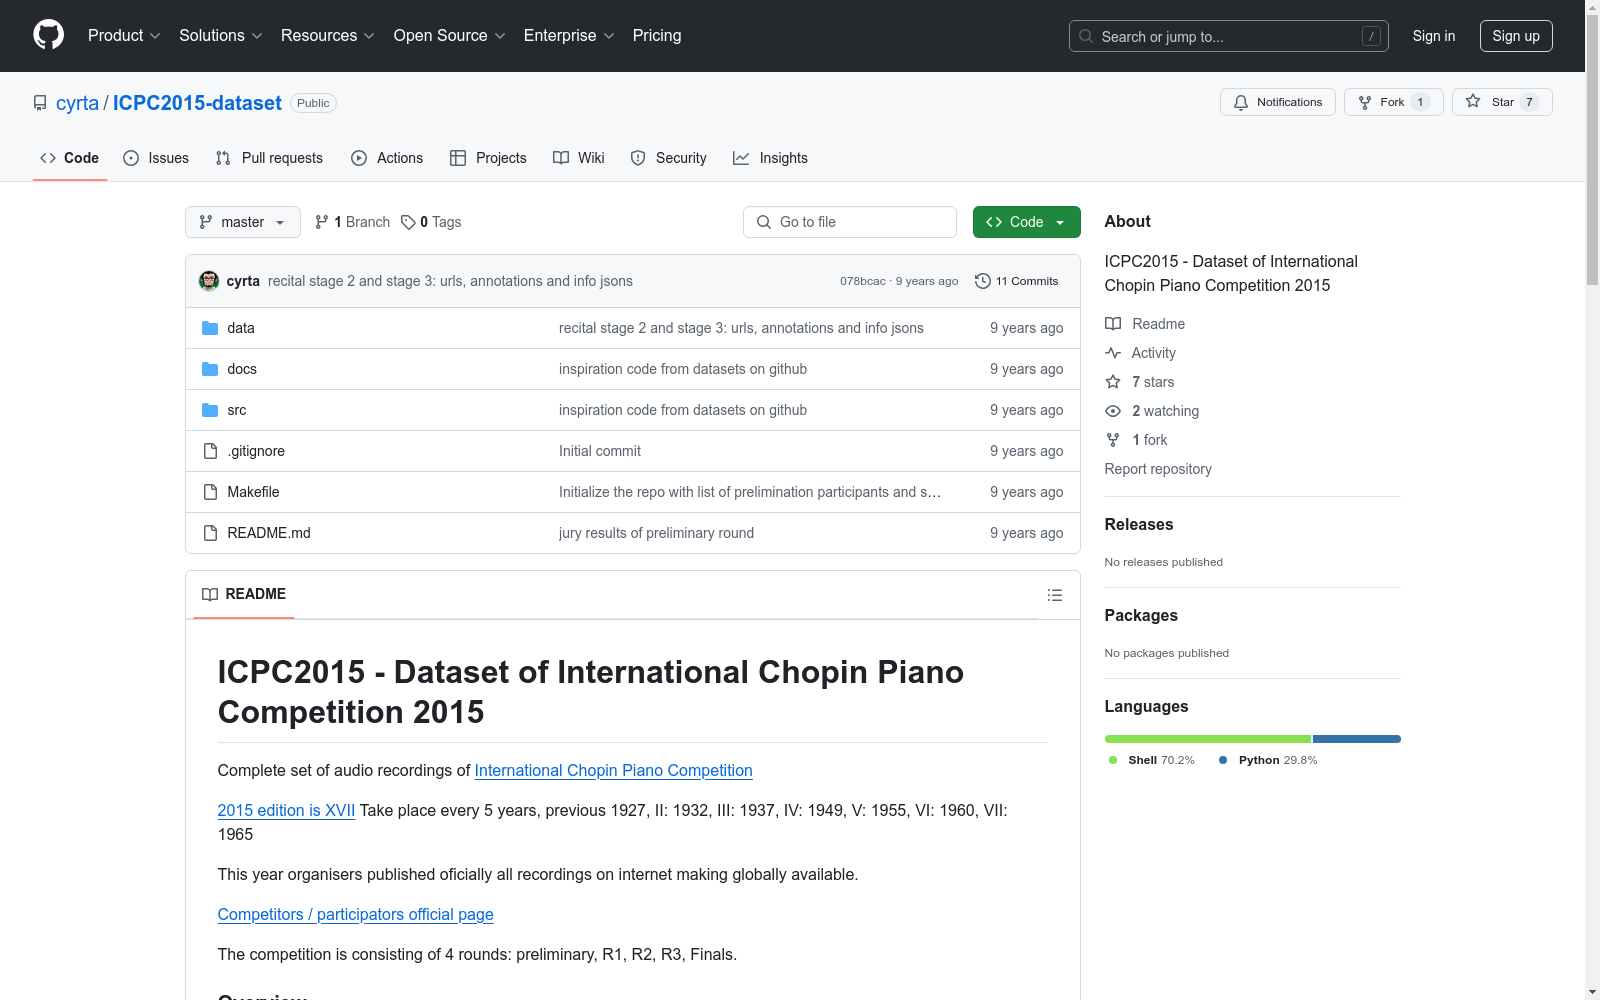The width and height of the screenshot is (1600, 1000).
Task: Click the green dot beside Shell 70.2%
Action: 1113,760
